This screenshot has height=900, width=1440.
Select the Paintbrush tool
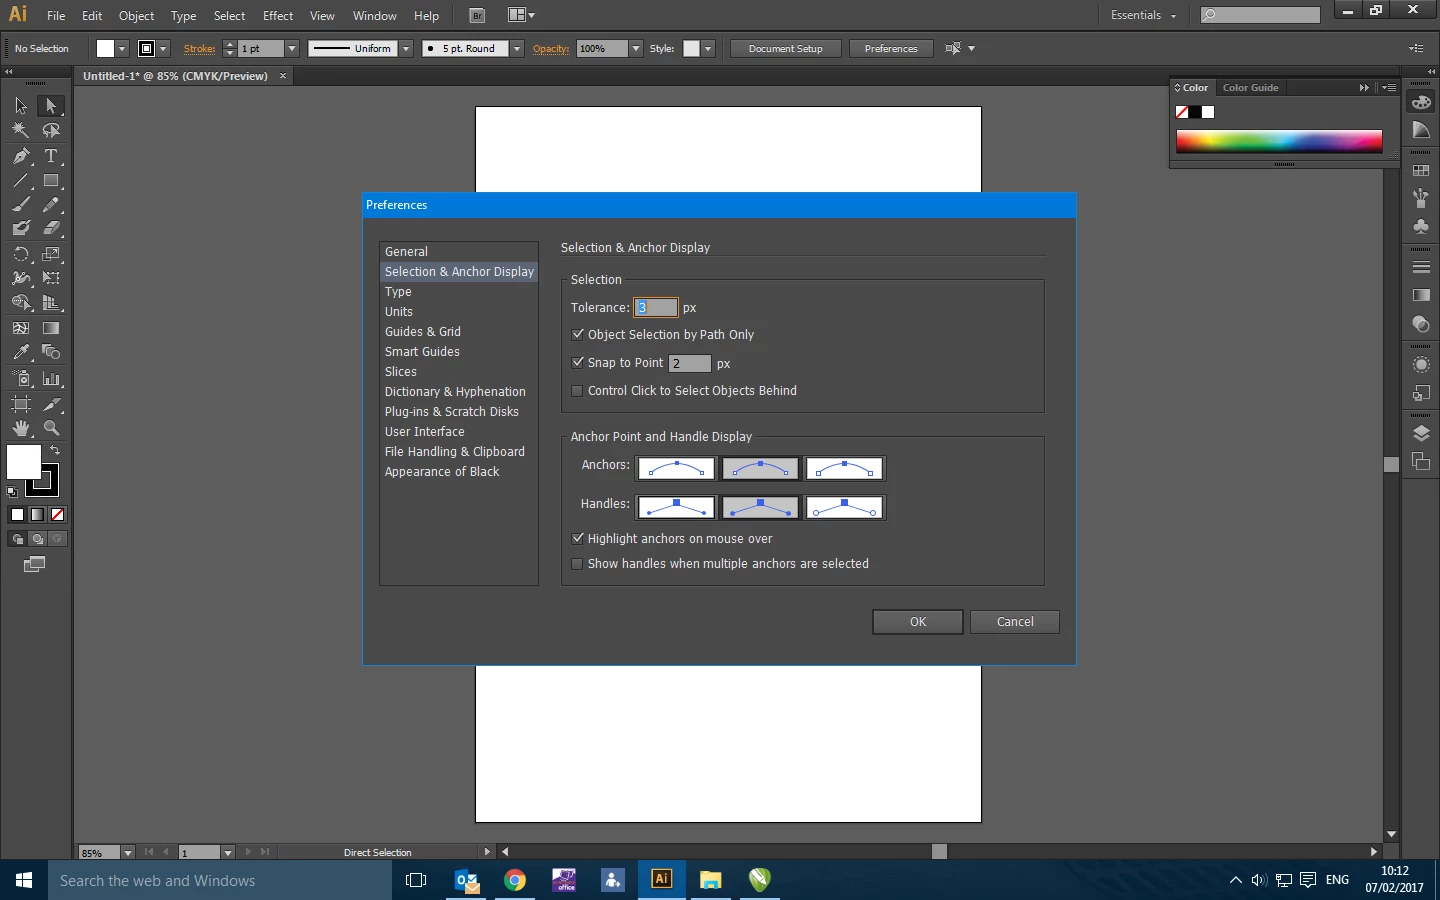21,205
